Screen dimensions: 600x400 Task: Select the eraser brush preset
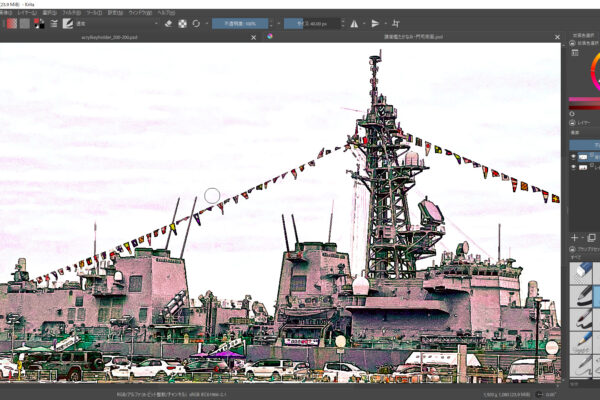(x=581, y=273)
